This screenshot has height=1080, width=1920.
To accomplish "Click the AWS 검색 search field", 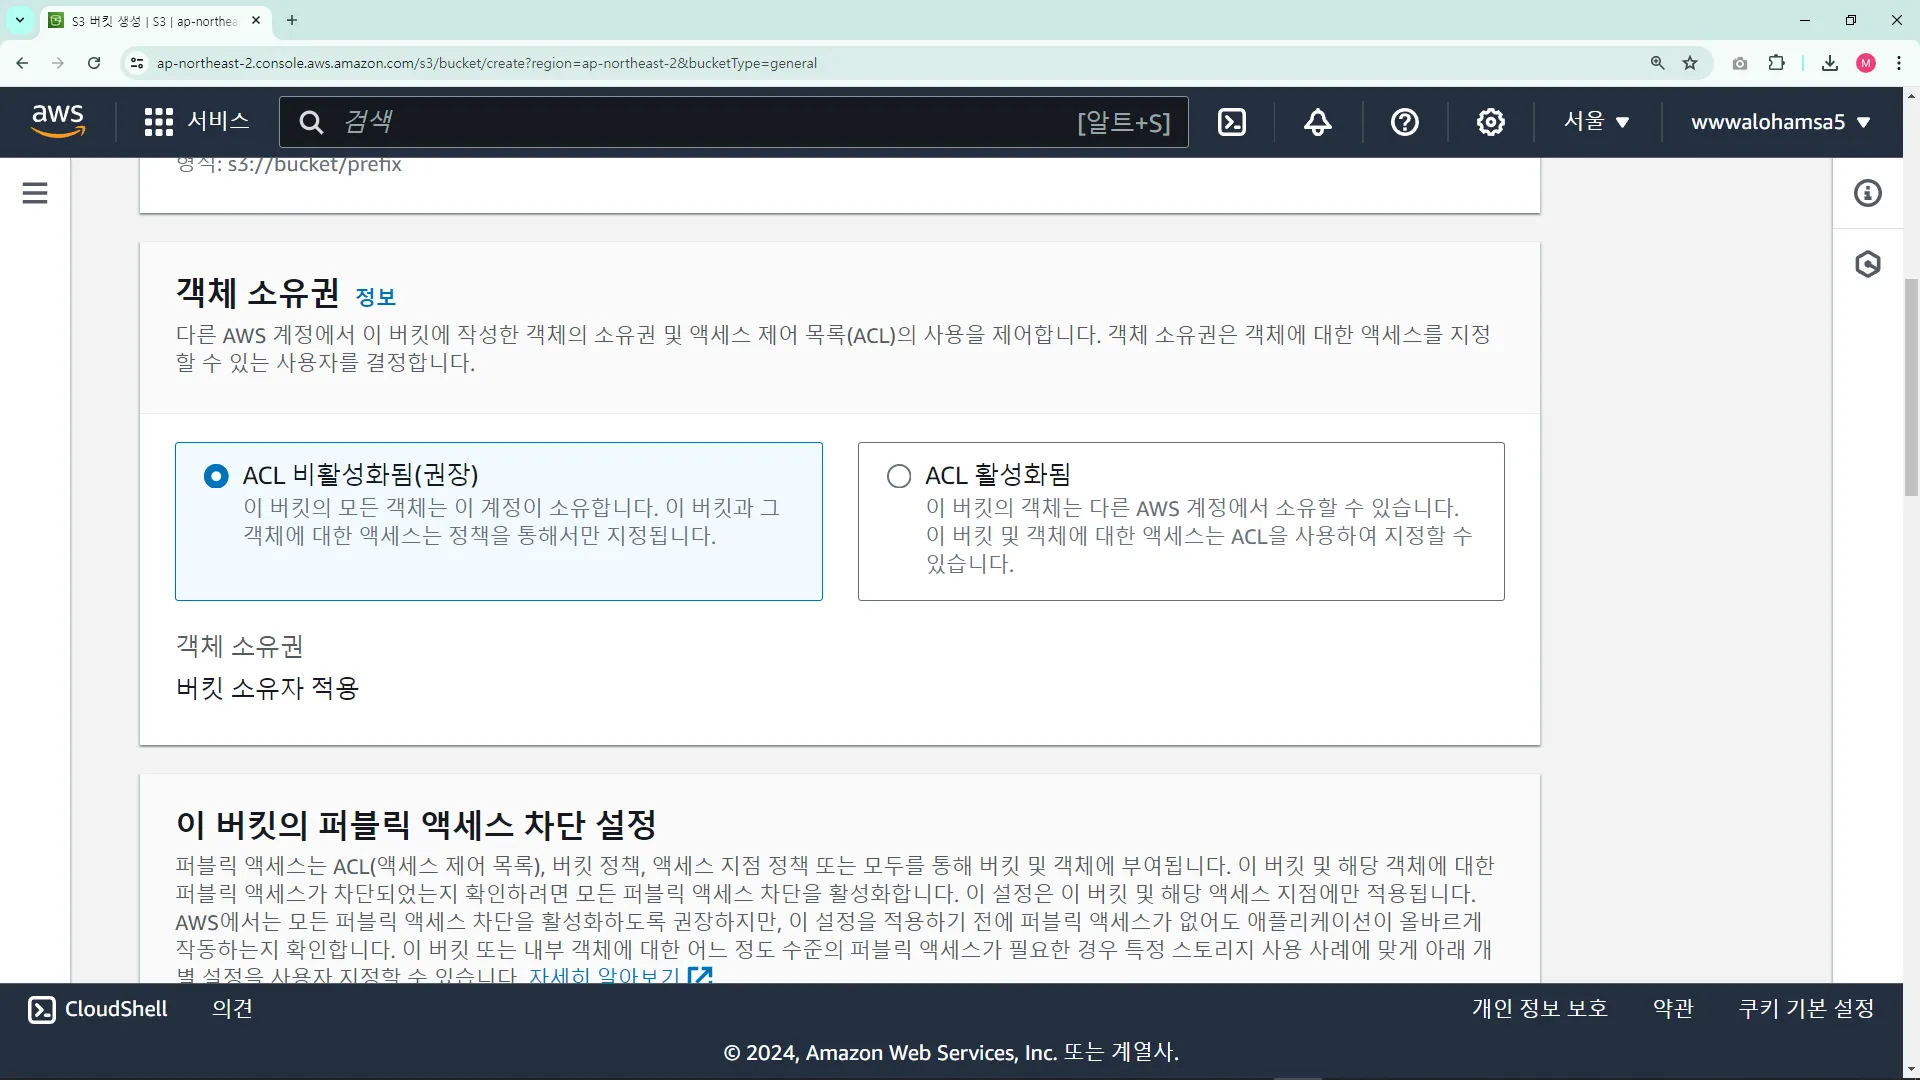I will pyautogui.click(x=700, y=122).
